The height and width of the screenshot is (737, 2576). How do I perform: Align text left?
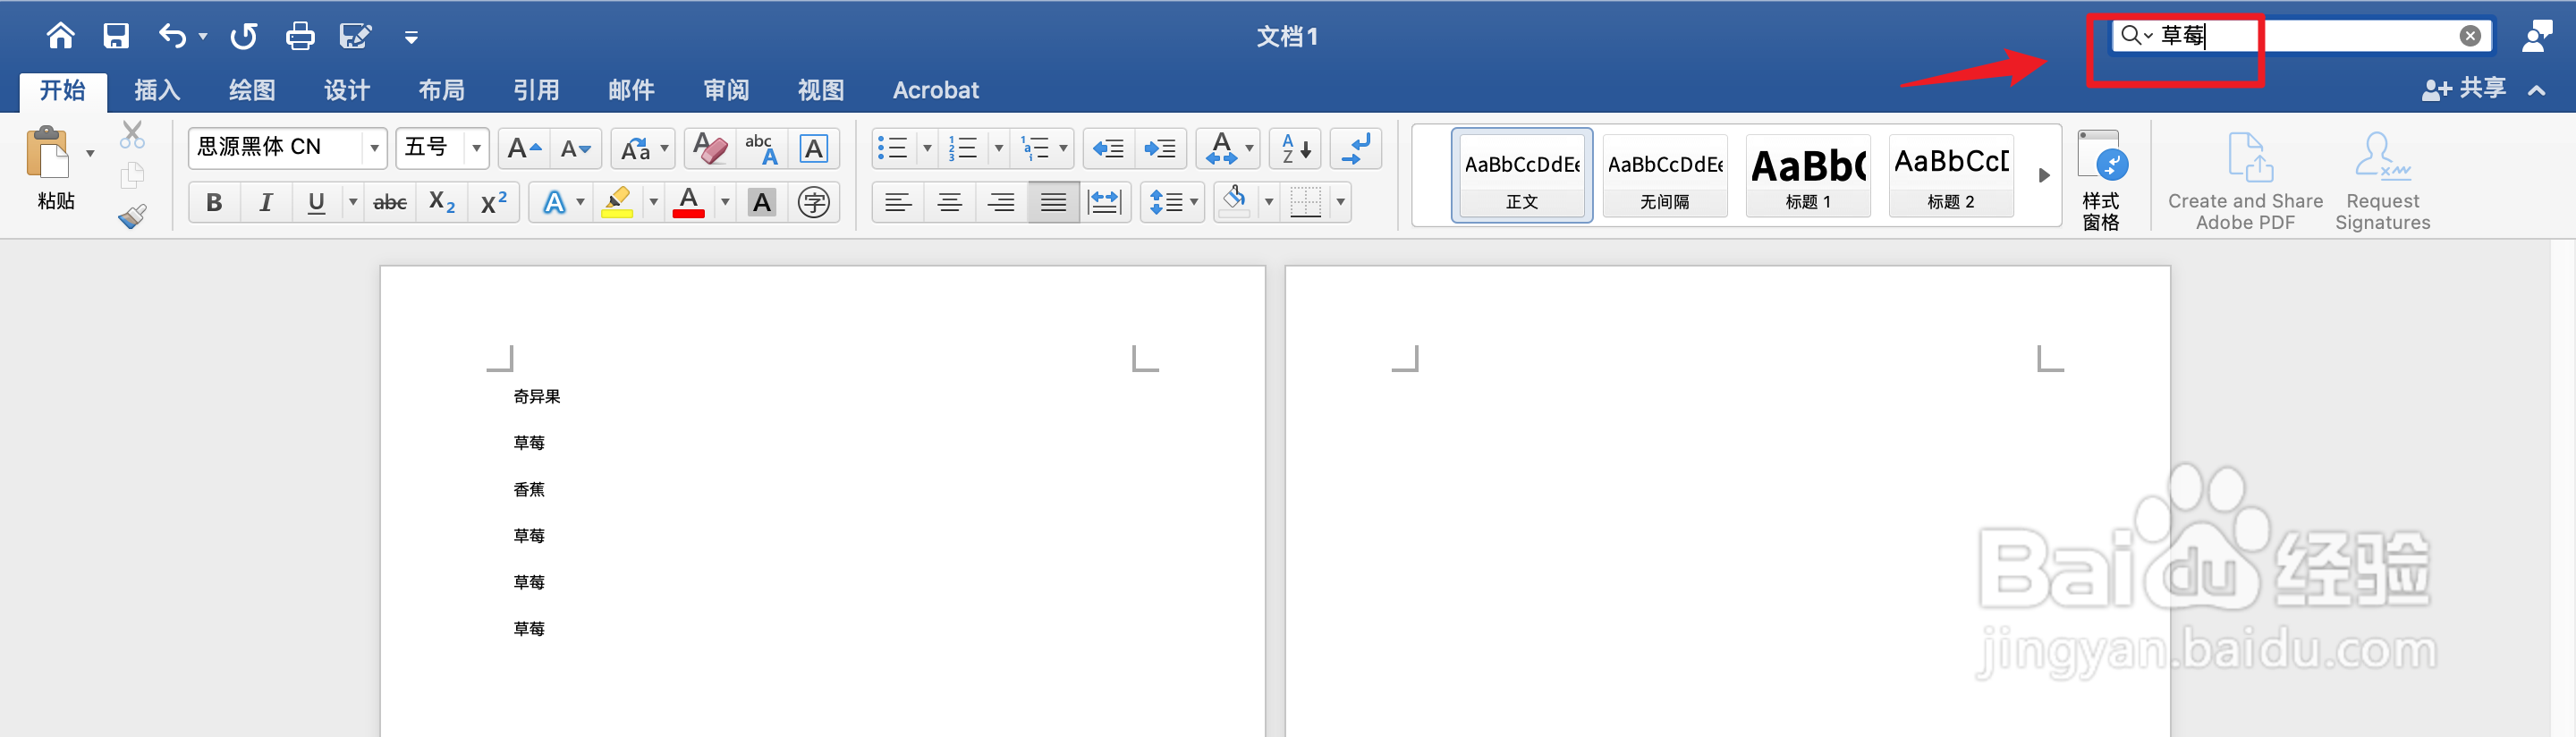tap(898, 203)
